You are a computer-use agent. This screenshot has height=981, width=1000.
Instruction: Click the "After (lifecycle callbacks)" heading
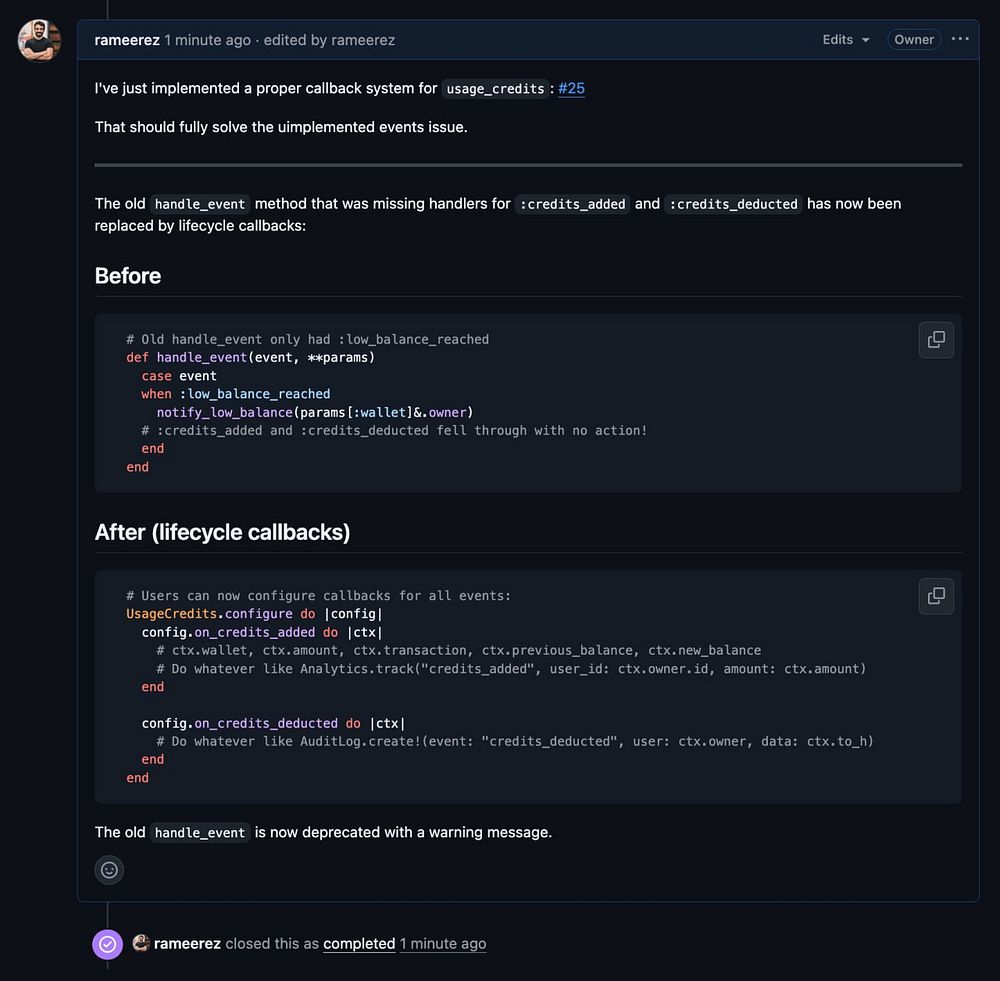click(x=222, y=532)
